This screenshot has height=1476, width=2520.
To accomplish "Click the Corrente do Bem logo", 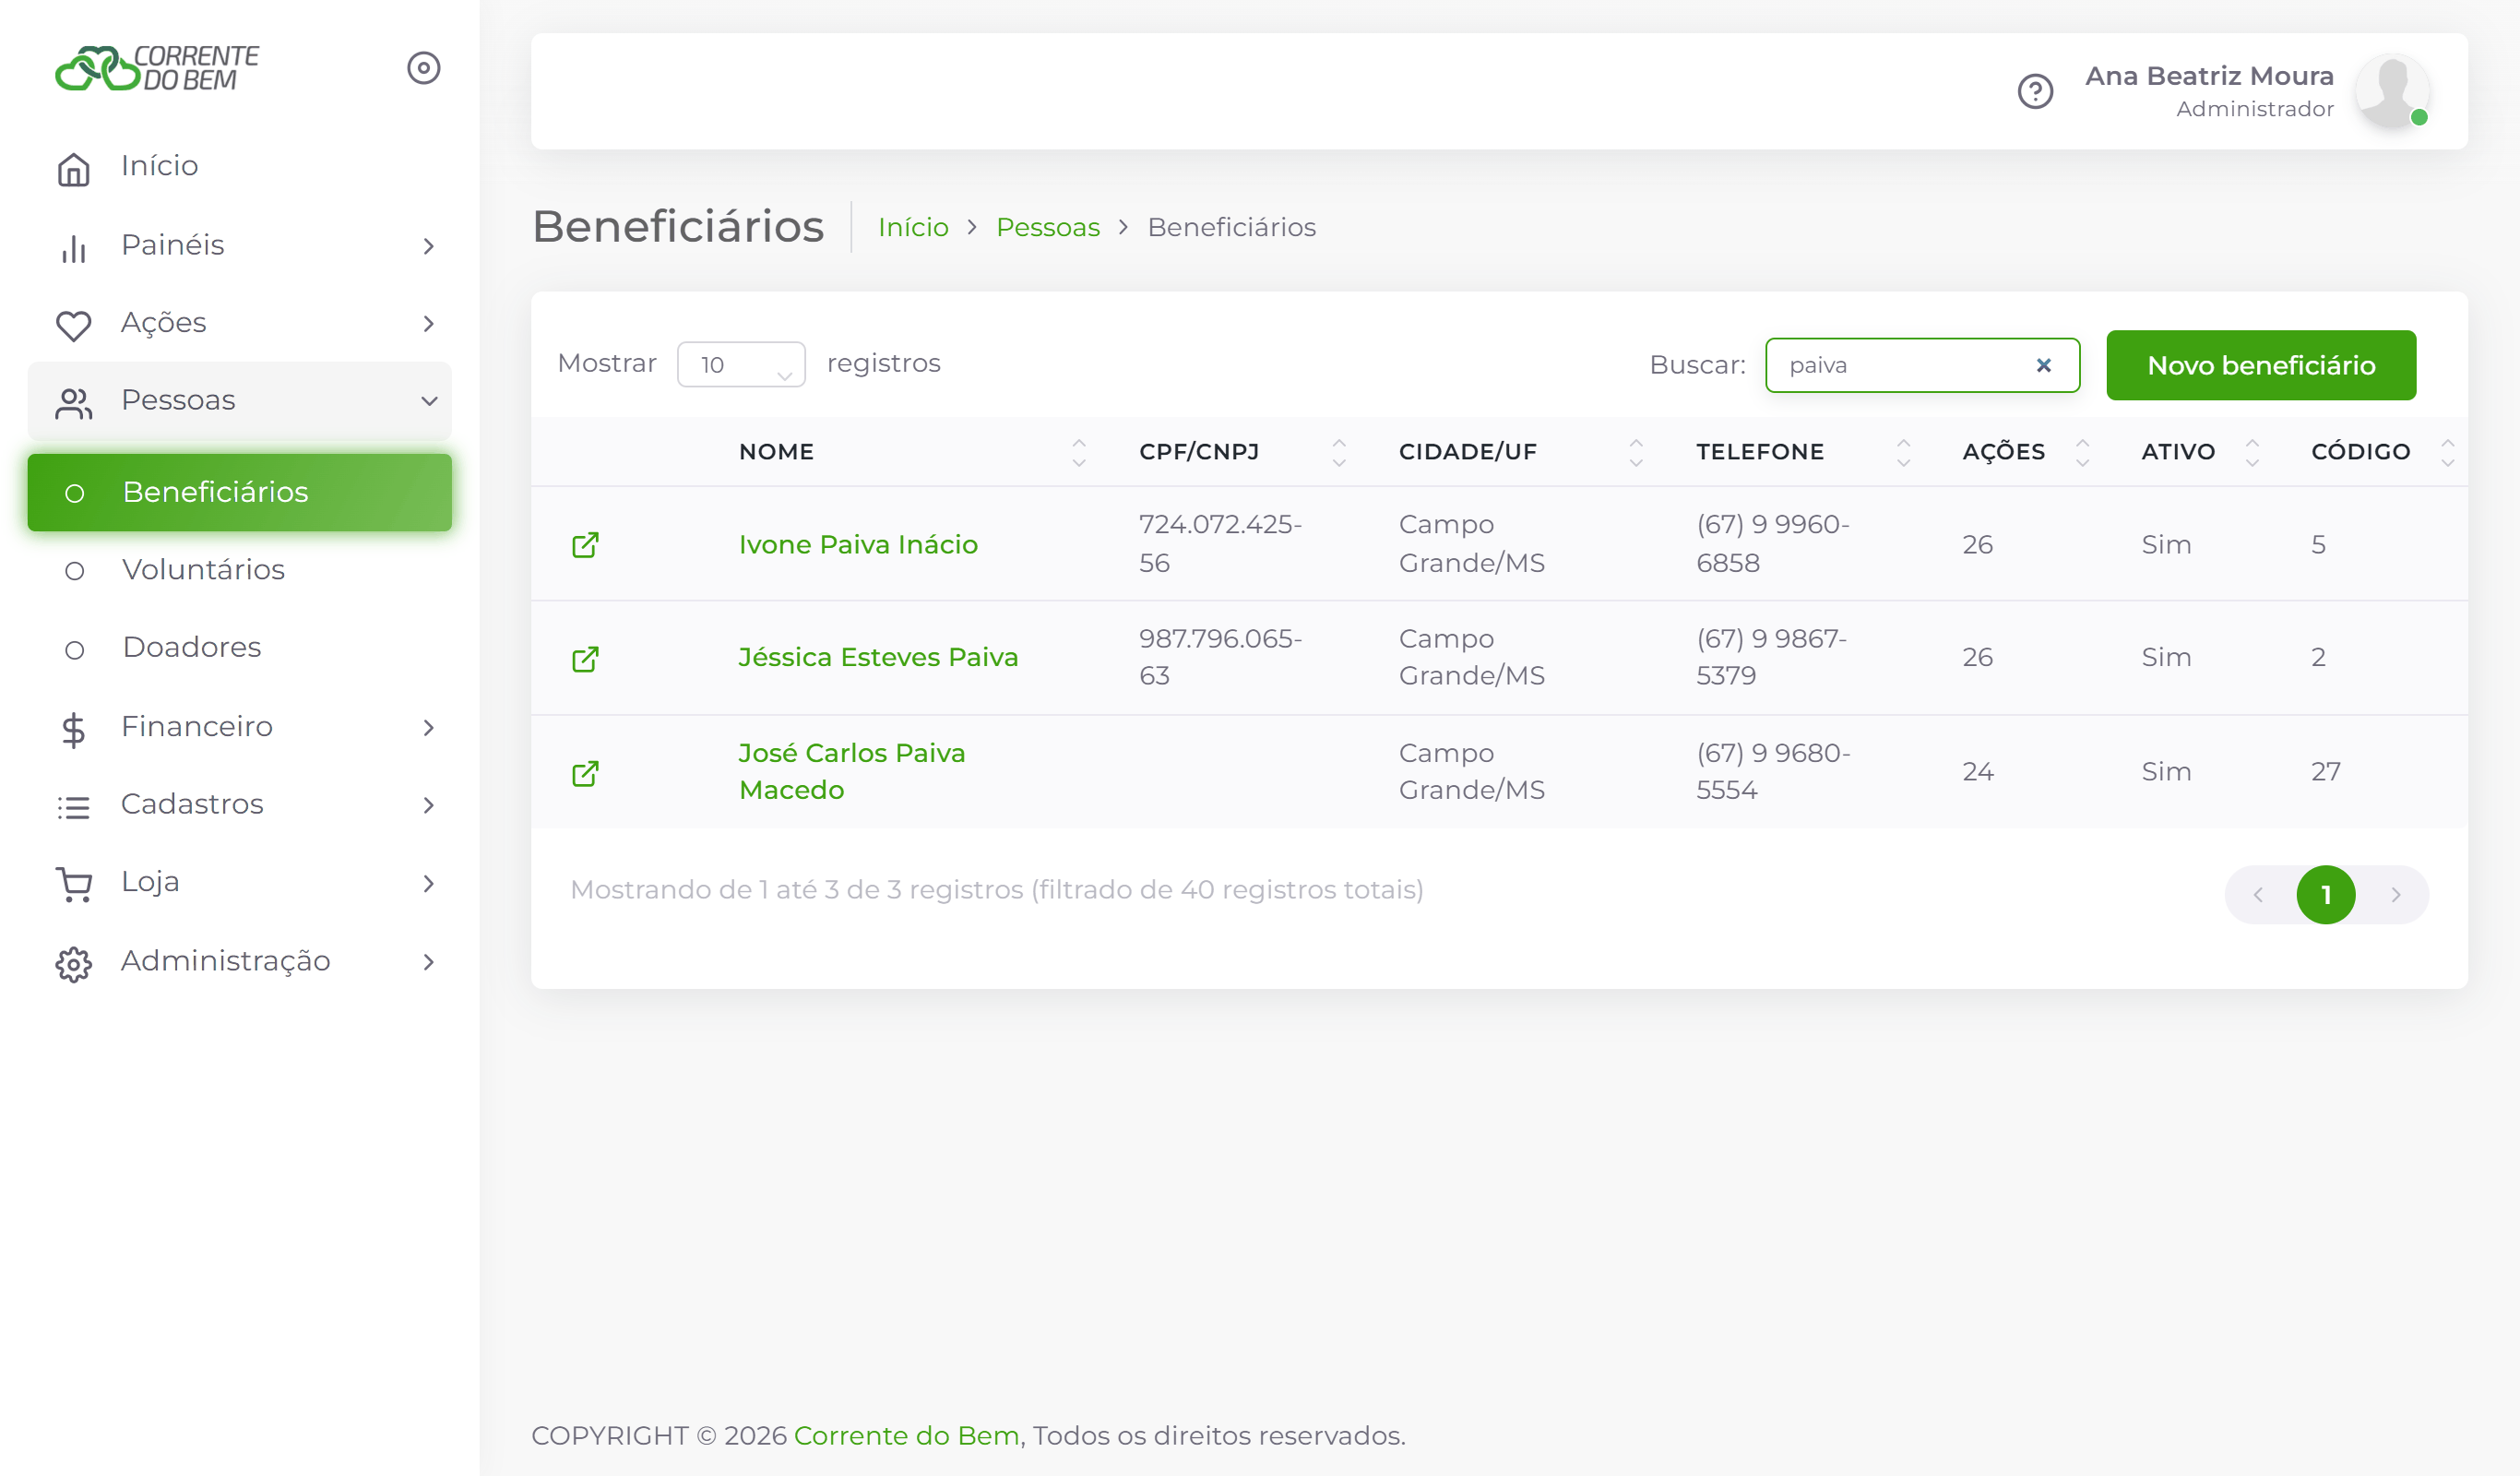I will 157,68.
